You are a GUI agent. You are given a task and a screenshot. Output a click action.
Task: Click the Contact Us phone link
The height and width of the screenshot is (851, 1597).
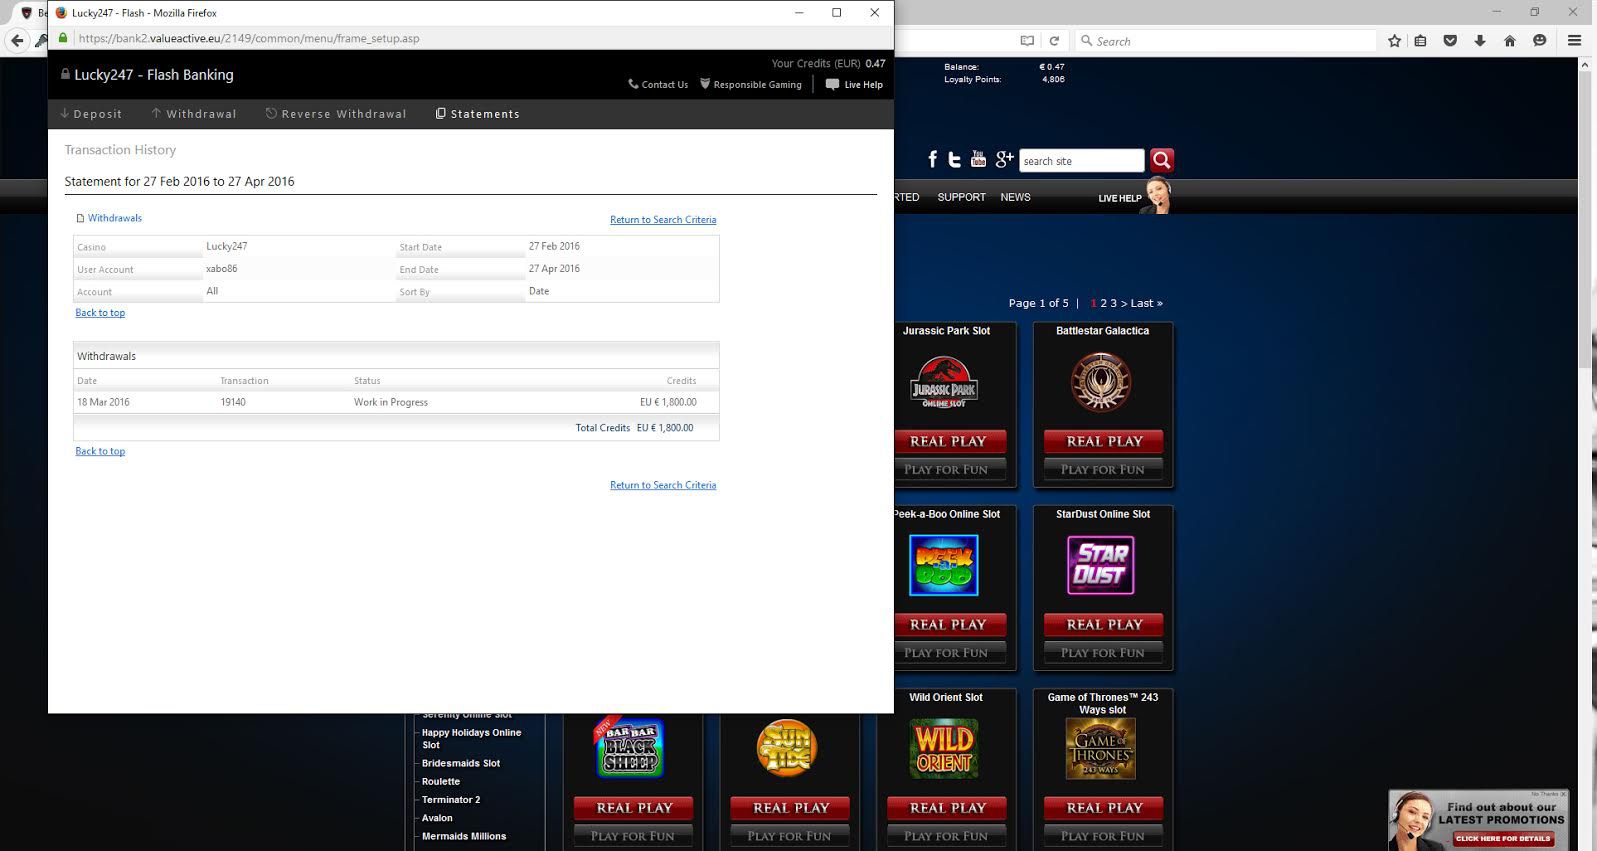tap(658, 85)
